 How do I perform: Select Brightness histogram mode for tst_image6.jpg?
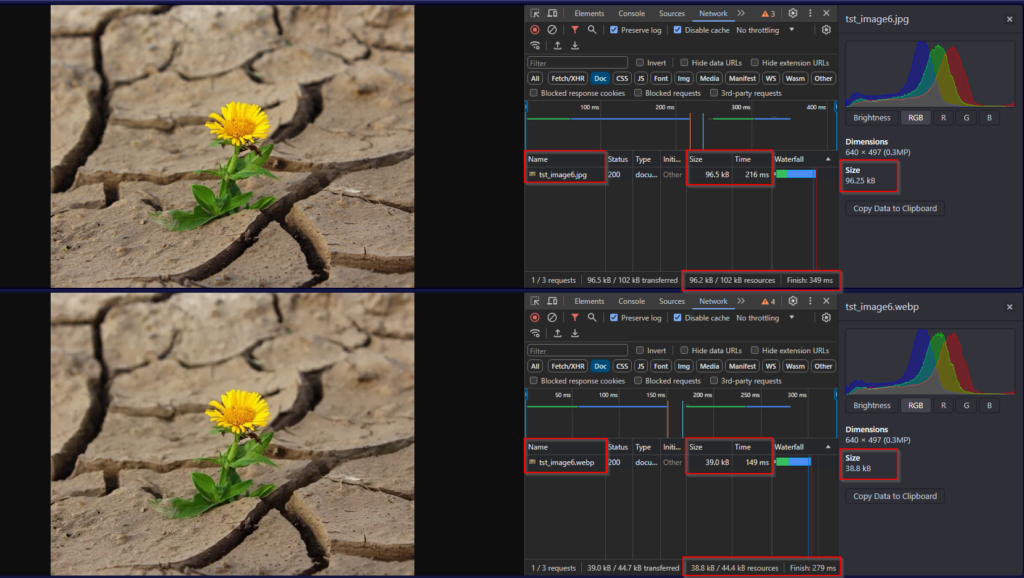[872, 118]
